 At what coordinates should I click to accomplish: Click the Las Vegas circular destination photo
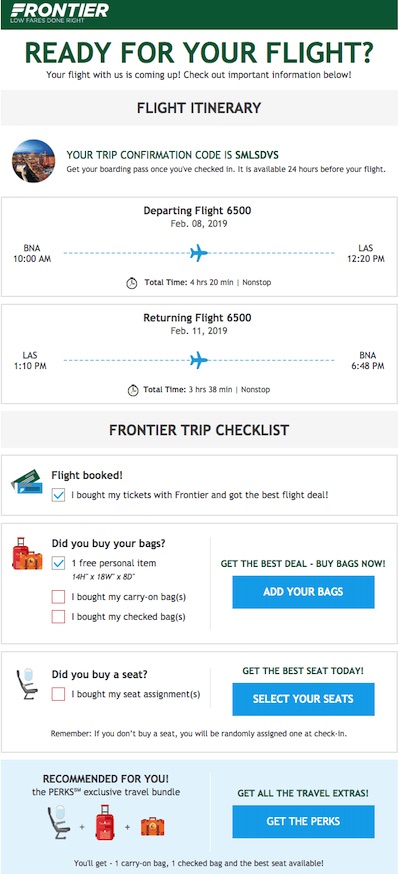click(x=33, y=161)
